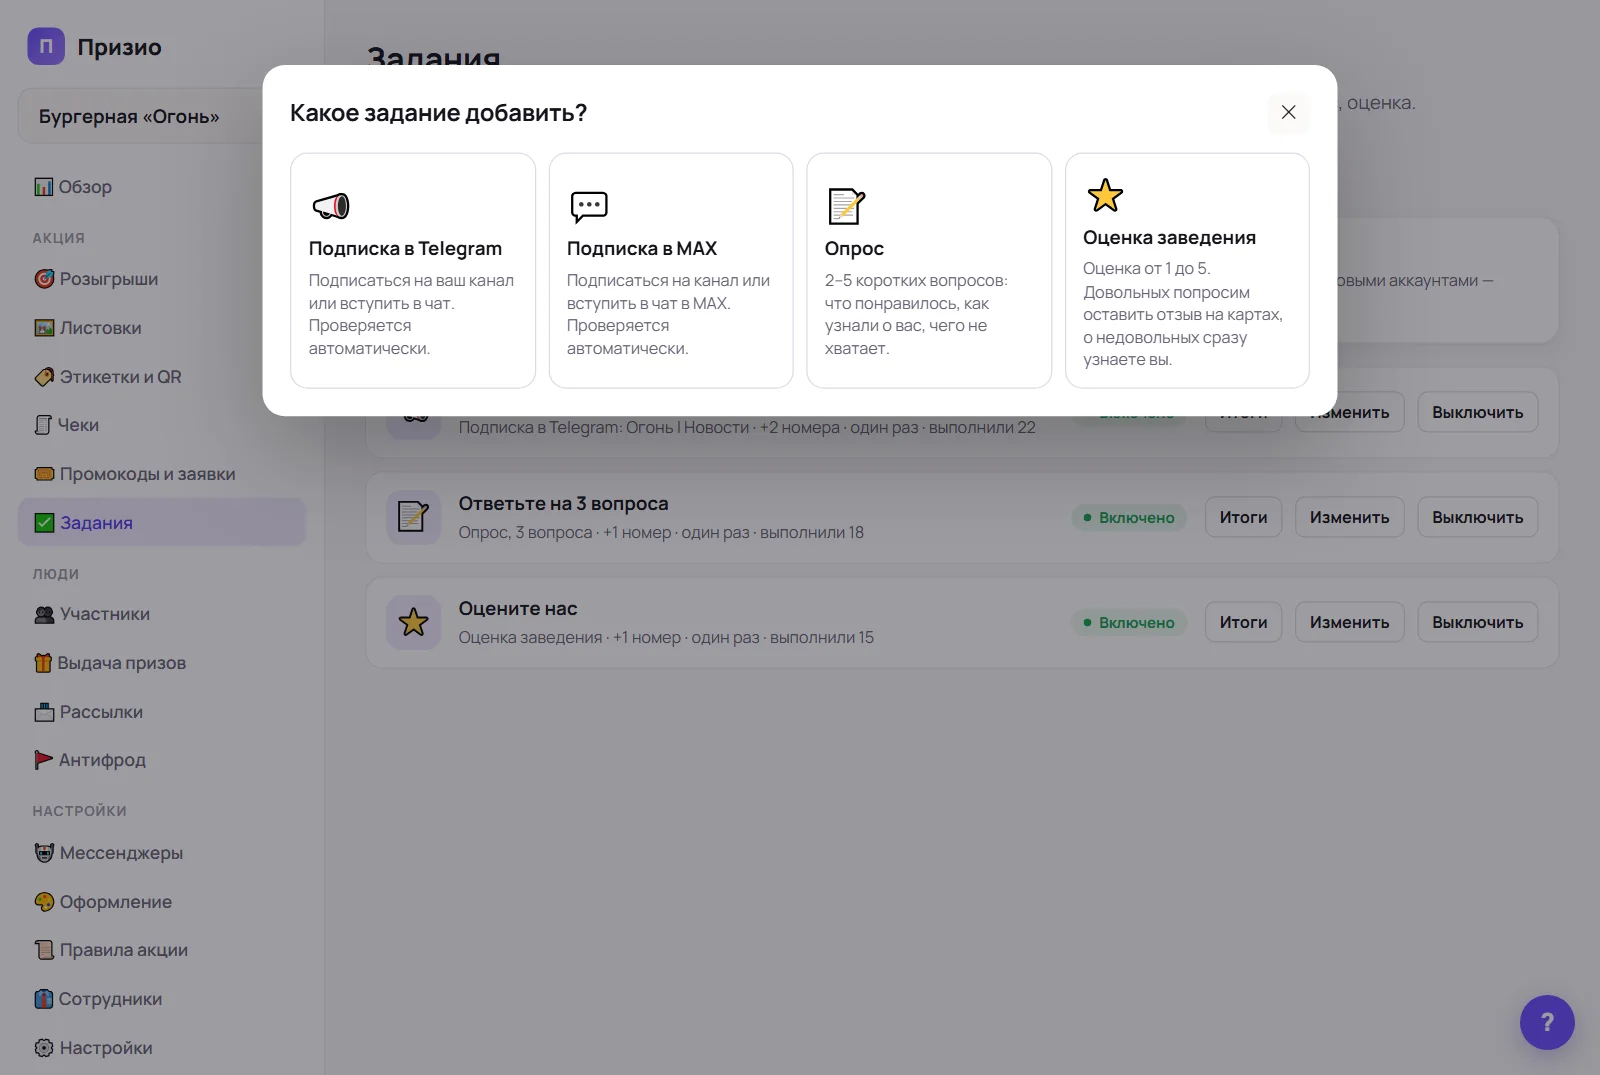Click the megaphone icon for Telegram subscription
Viewport: 1600px width, 1075px height.
pyautogui.click(x=331, y=206)
